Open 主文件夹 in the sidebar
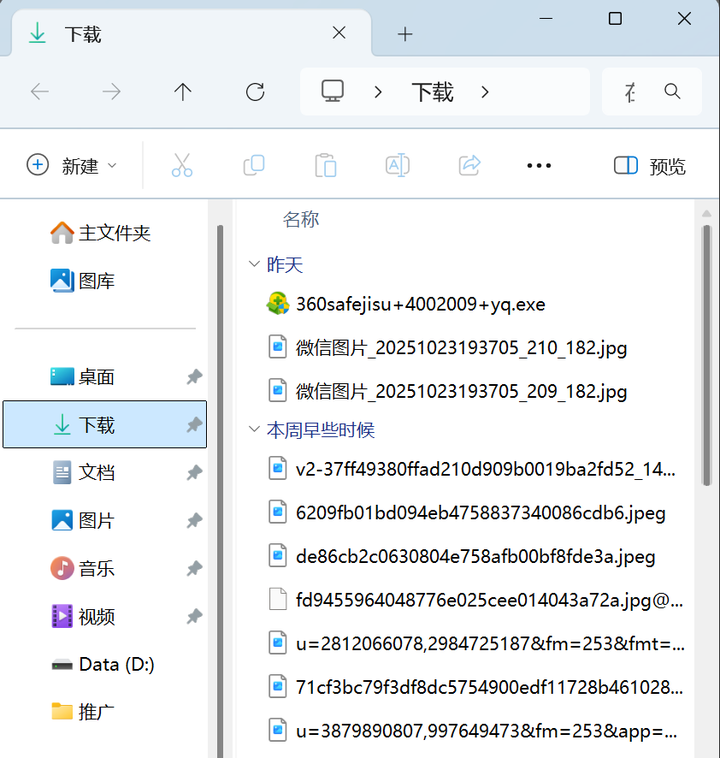 (x=101, y=233)
